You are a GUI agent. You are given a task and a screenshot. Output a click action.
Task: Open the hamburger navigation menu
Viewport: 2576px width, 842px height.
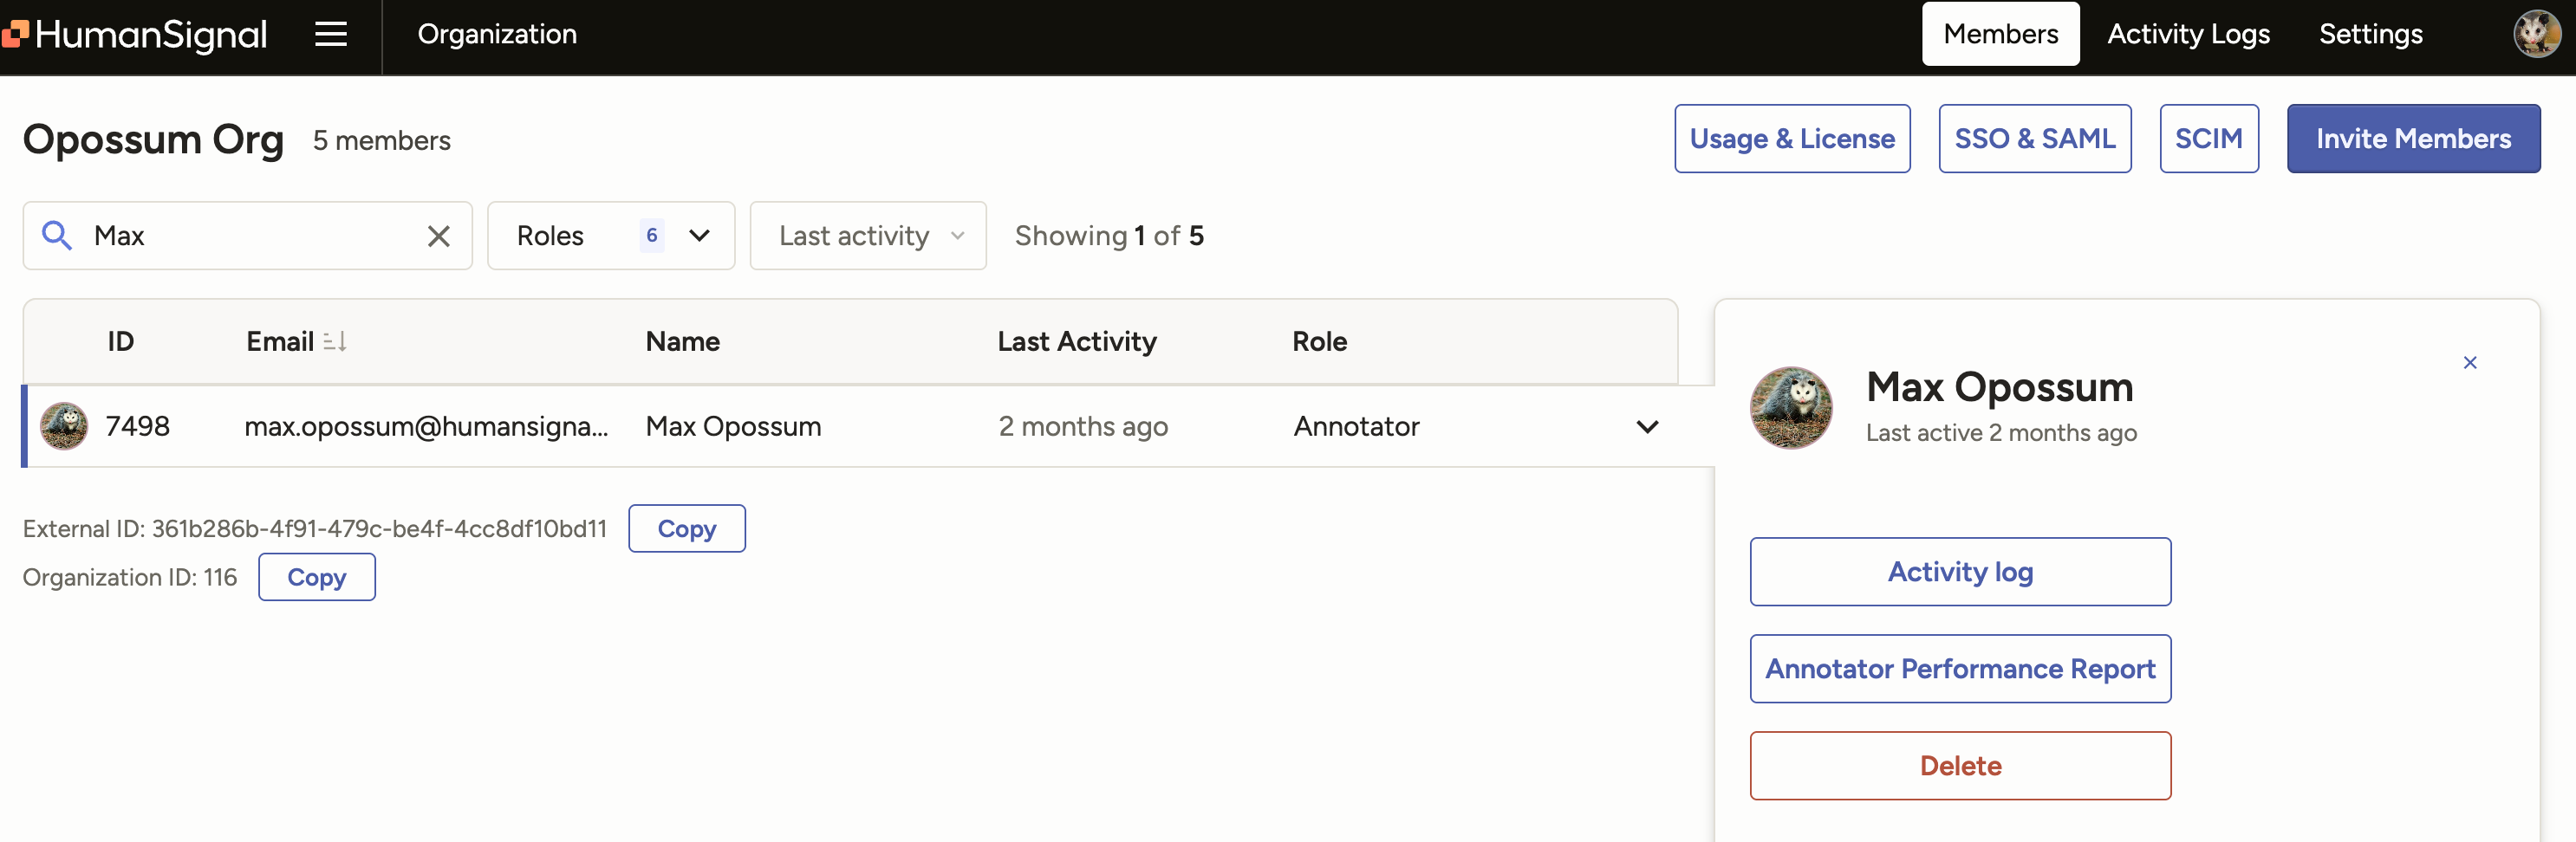[330, 34]
